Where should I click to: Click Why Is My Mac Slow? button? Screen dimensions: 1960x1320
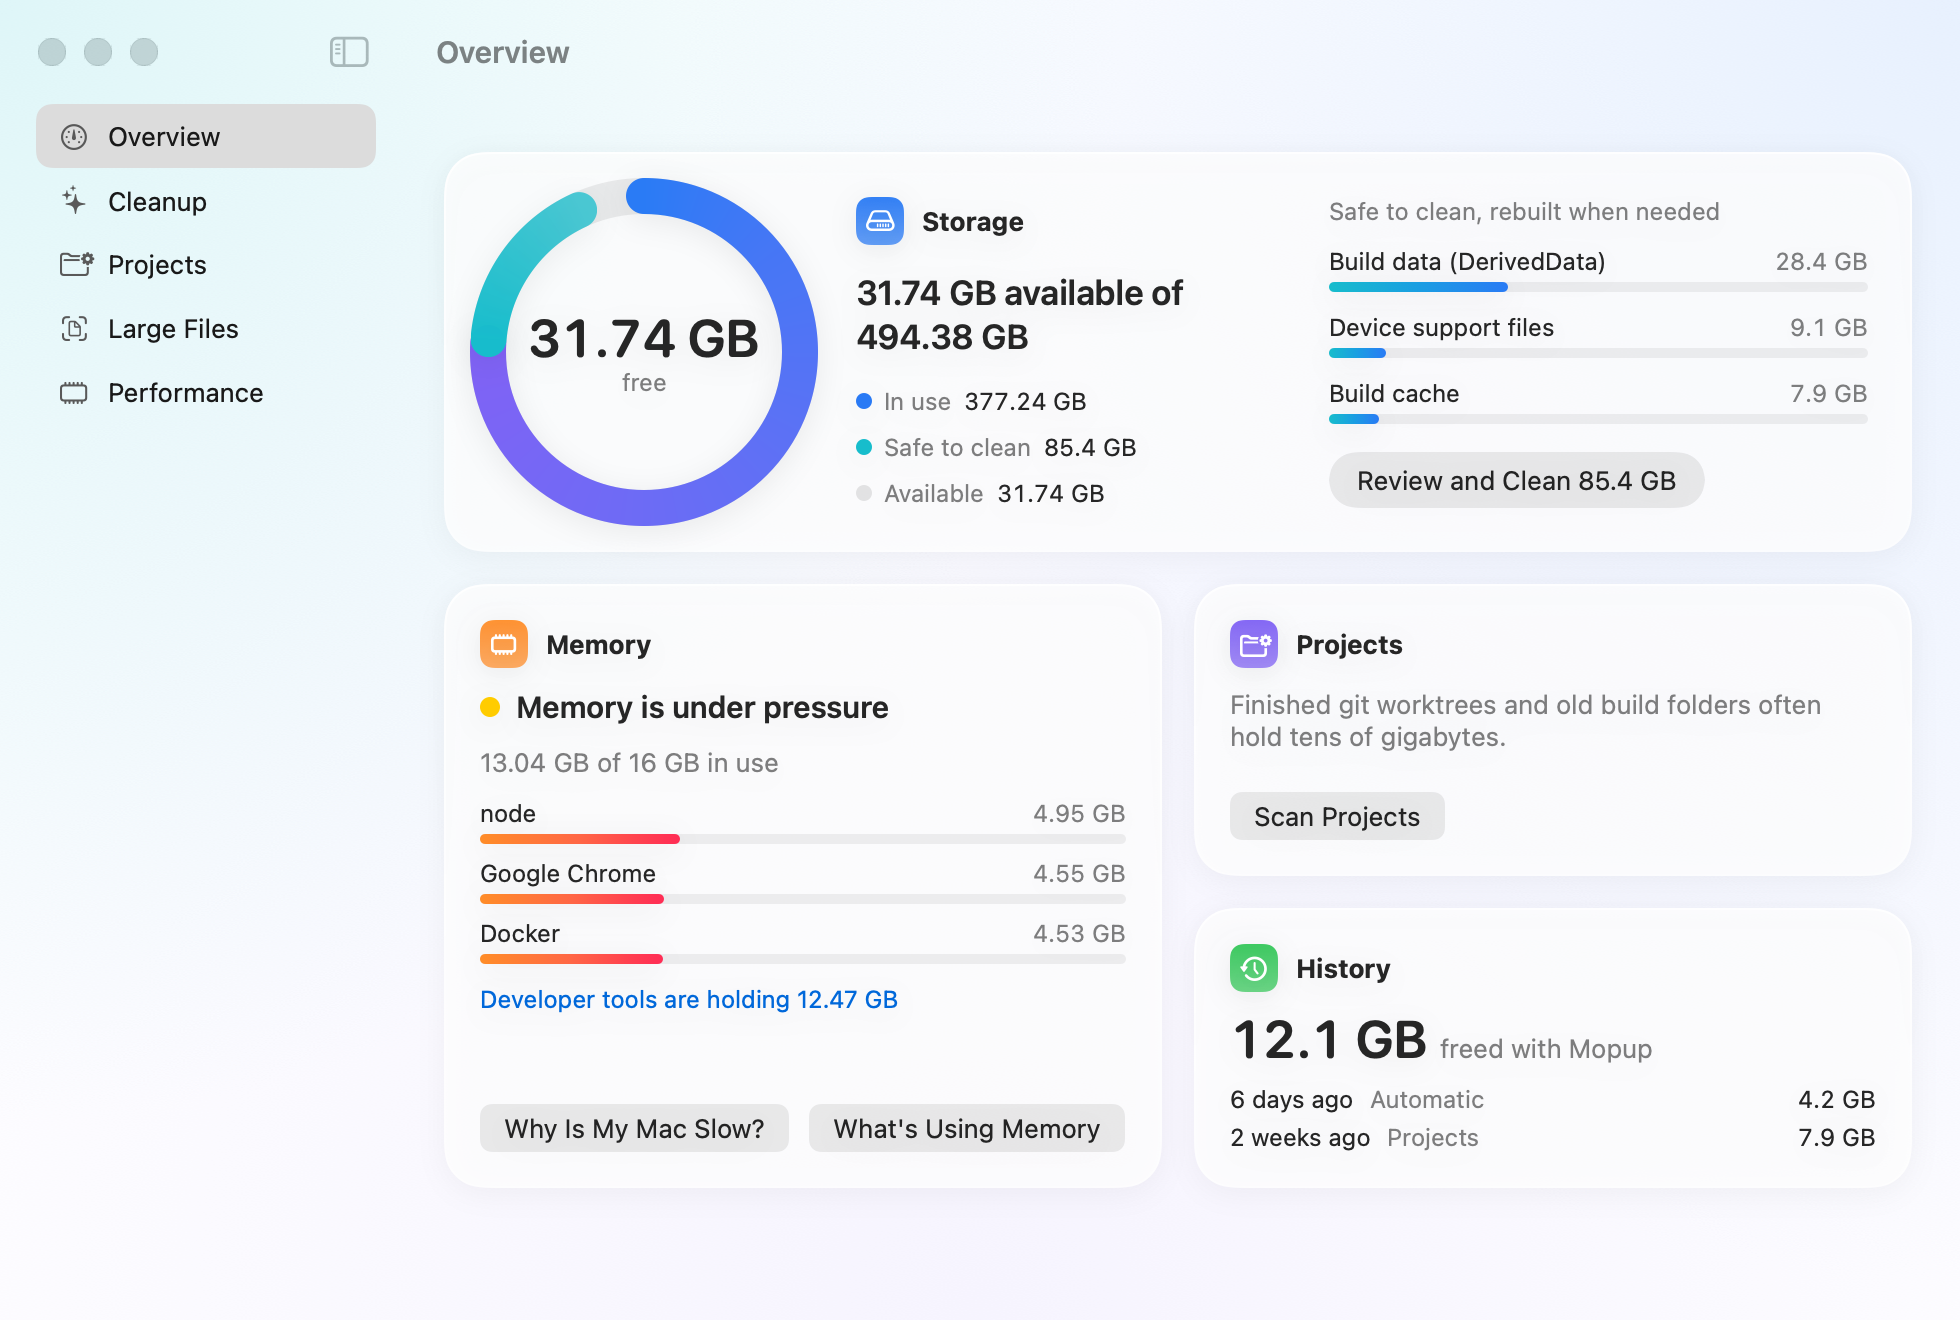(634, 1128)
